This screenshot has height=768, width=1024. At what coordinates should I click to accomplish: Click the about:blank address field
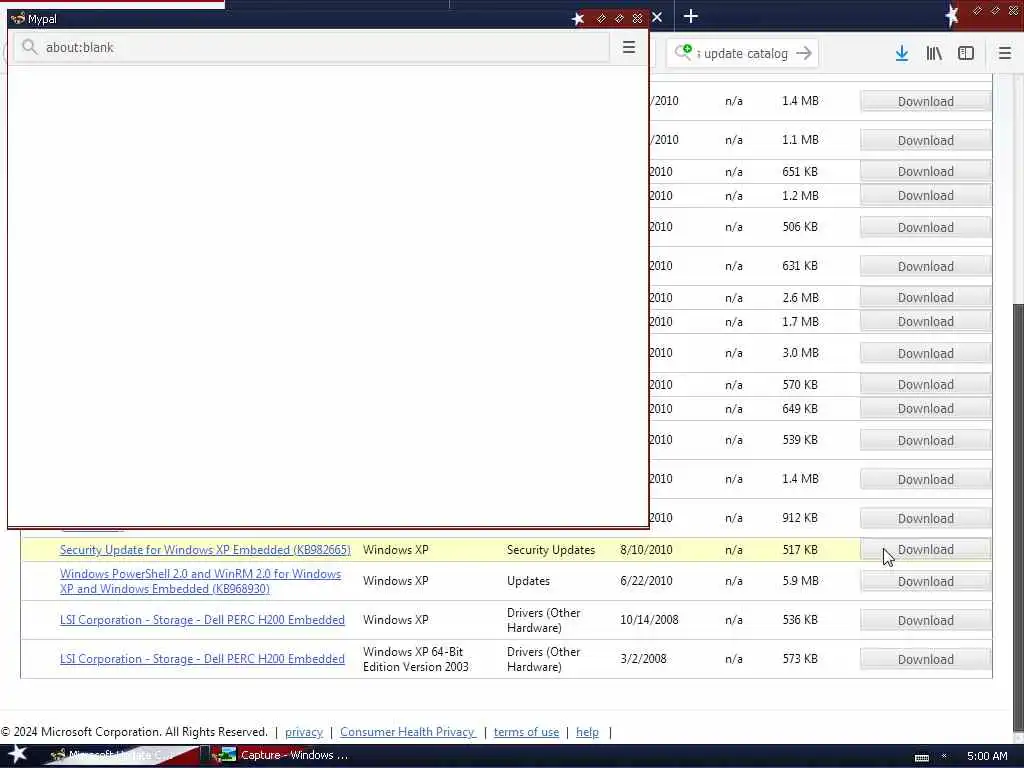coord(312,48)
